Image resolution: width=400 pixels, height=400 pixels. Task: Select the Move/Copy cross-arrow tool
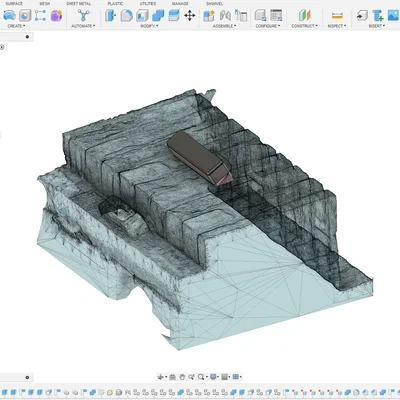click(190, 15)
